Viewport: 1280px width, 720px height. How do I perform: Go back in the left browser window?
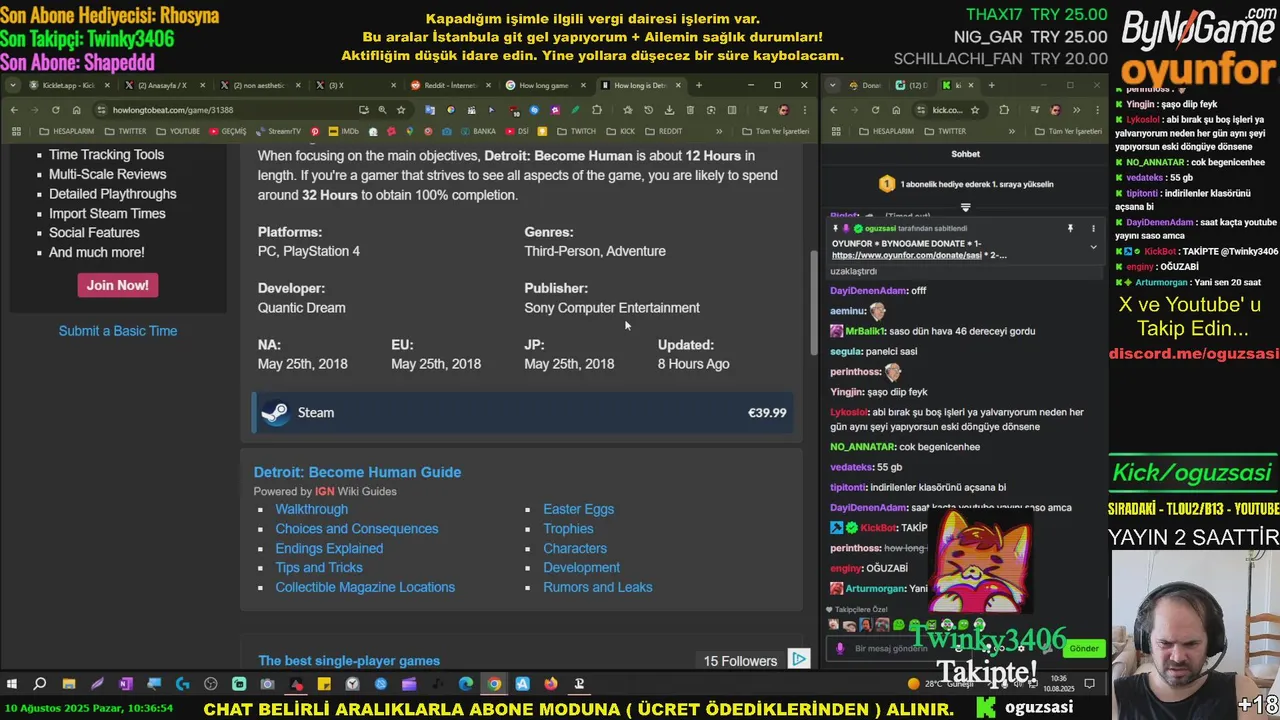[14, 110]
